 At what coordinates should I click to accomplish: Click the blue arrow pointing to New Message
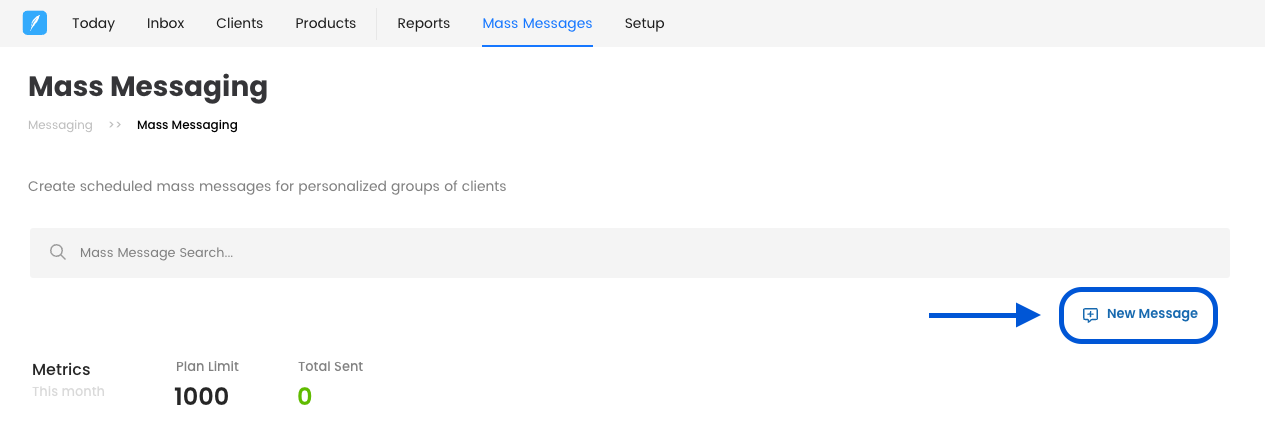tap(985, 315)
